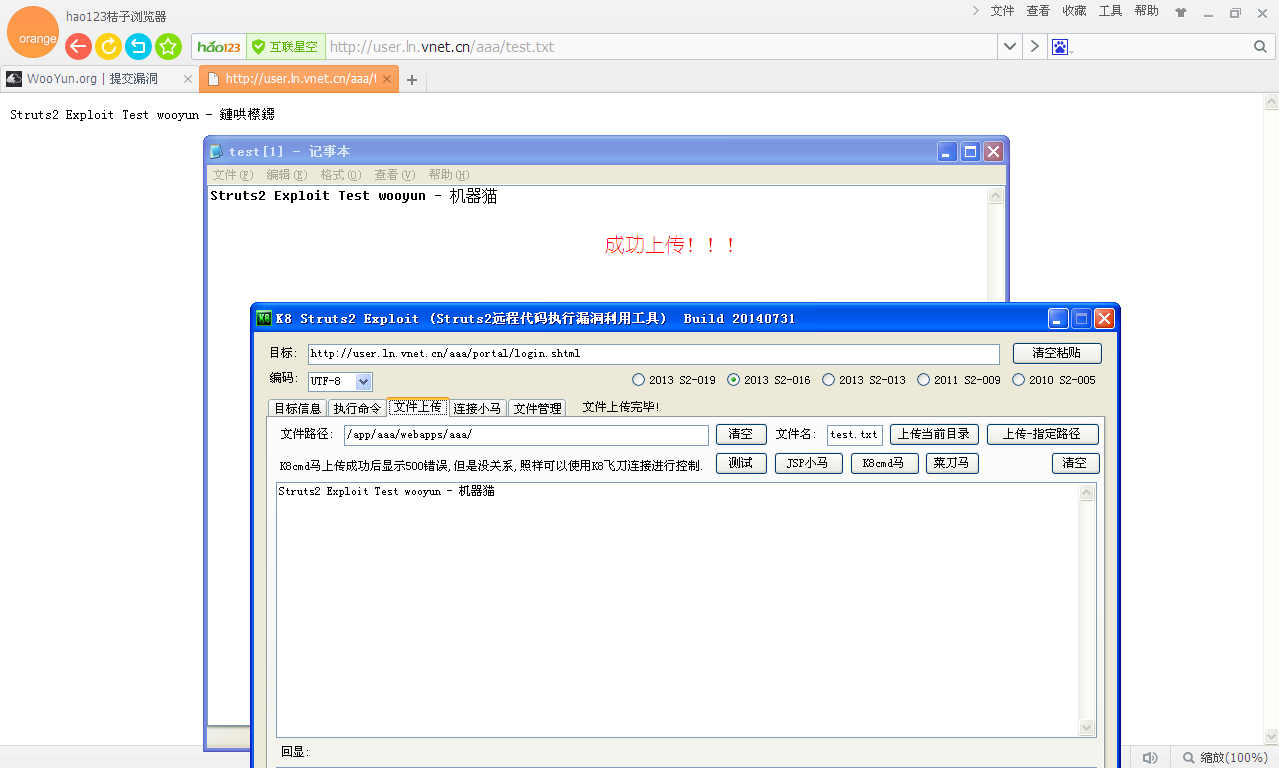Open the browser 帮助 menu

tap(1146, 11)
